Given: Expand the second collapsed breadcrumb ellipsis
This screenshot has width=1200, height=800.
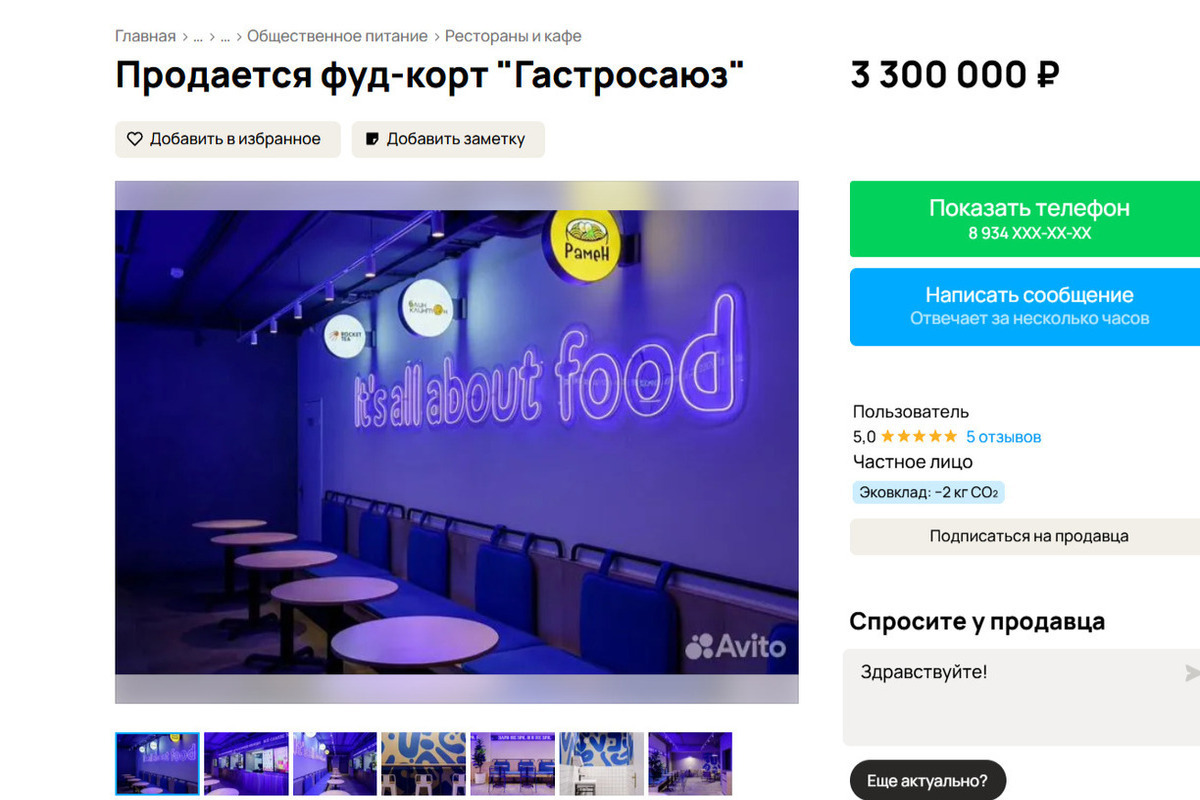Looking at the screenshot, I should [225, 36].
